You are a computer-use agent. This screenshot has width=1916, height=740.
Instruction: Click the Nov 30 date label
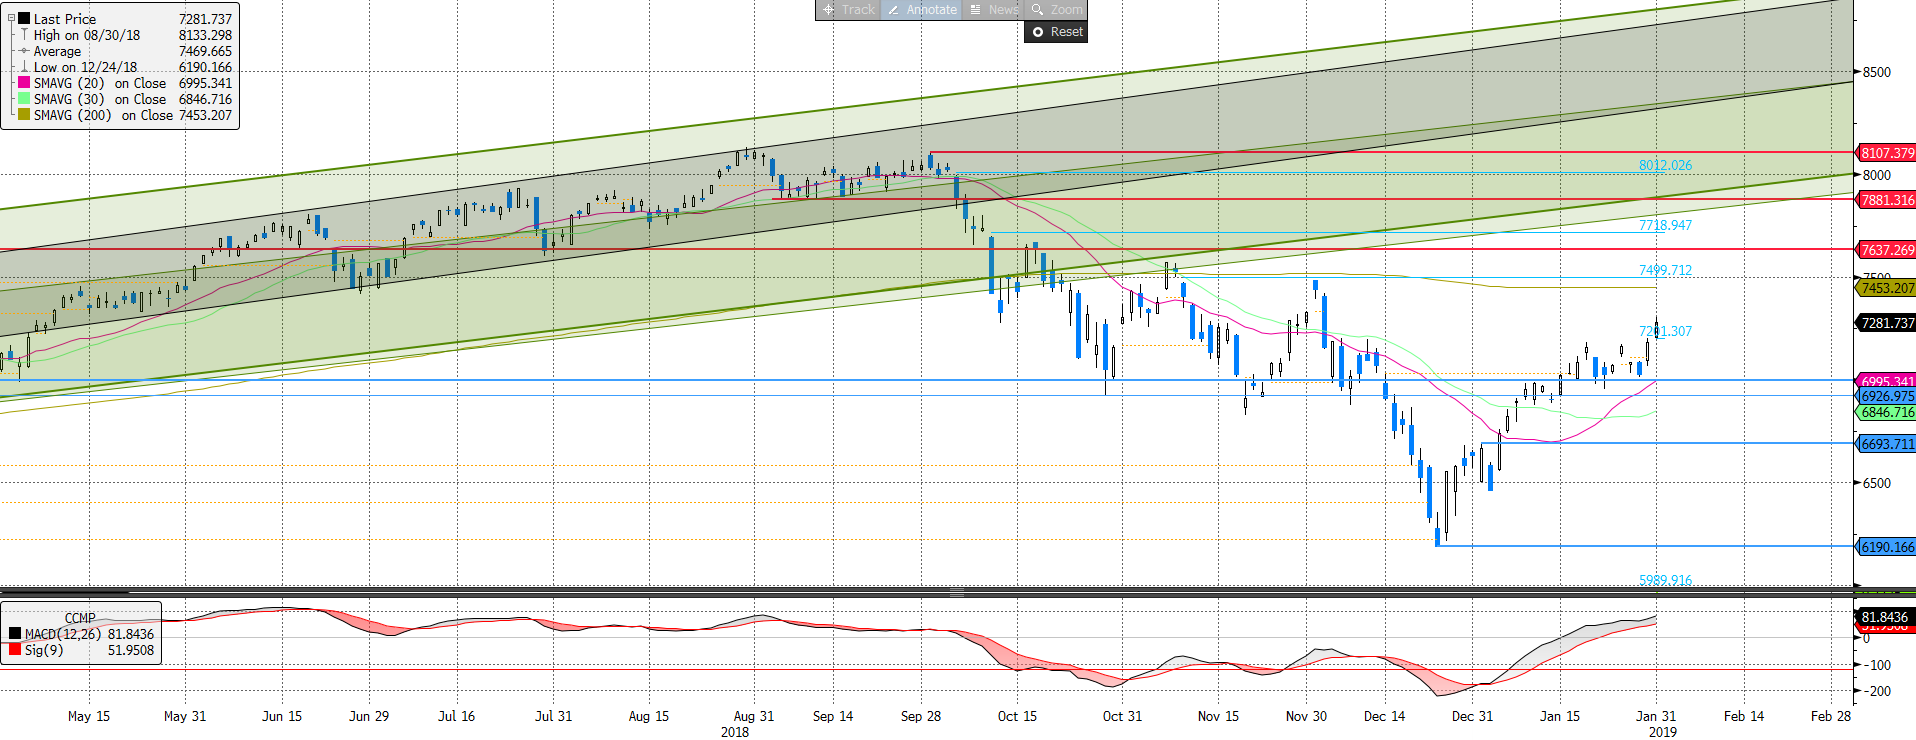1306,716
